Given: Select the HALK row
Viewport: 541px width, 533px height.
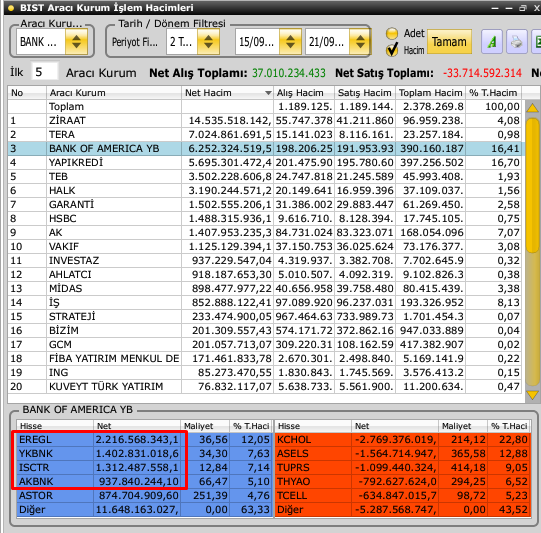Looking at the screenshot, I should pyautogui.click(x=266, y=190).
